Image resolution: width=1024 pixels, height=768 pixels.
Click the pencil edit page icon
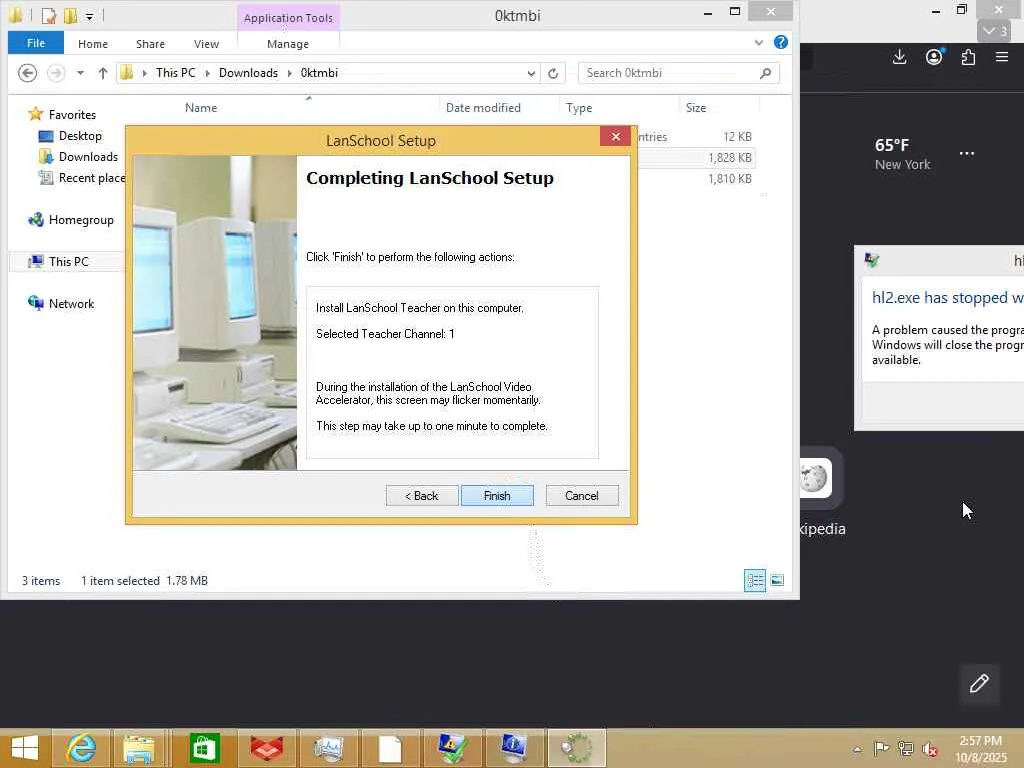click(x=979, y=684)
